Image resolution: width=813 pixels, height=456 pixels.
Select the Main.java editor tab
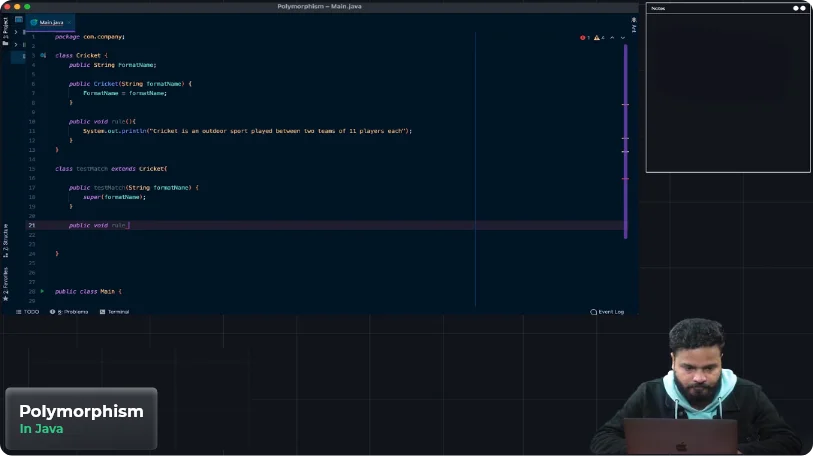[50, 21]
